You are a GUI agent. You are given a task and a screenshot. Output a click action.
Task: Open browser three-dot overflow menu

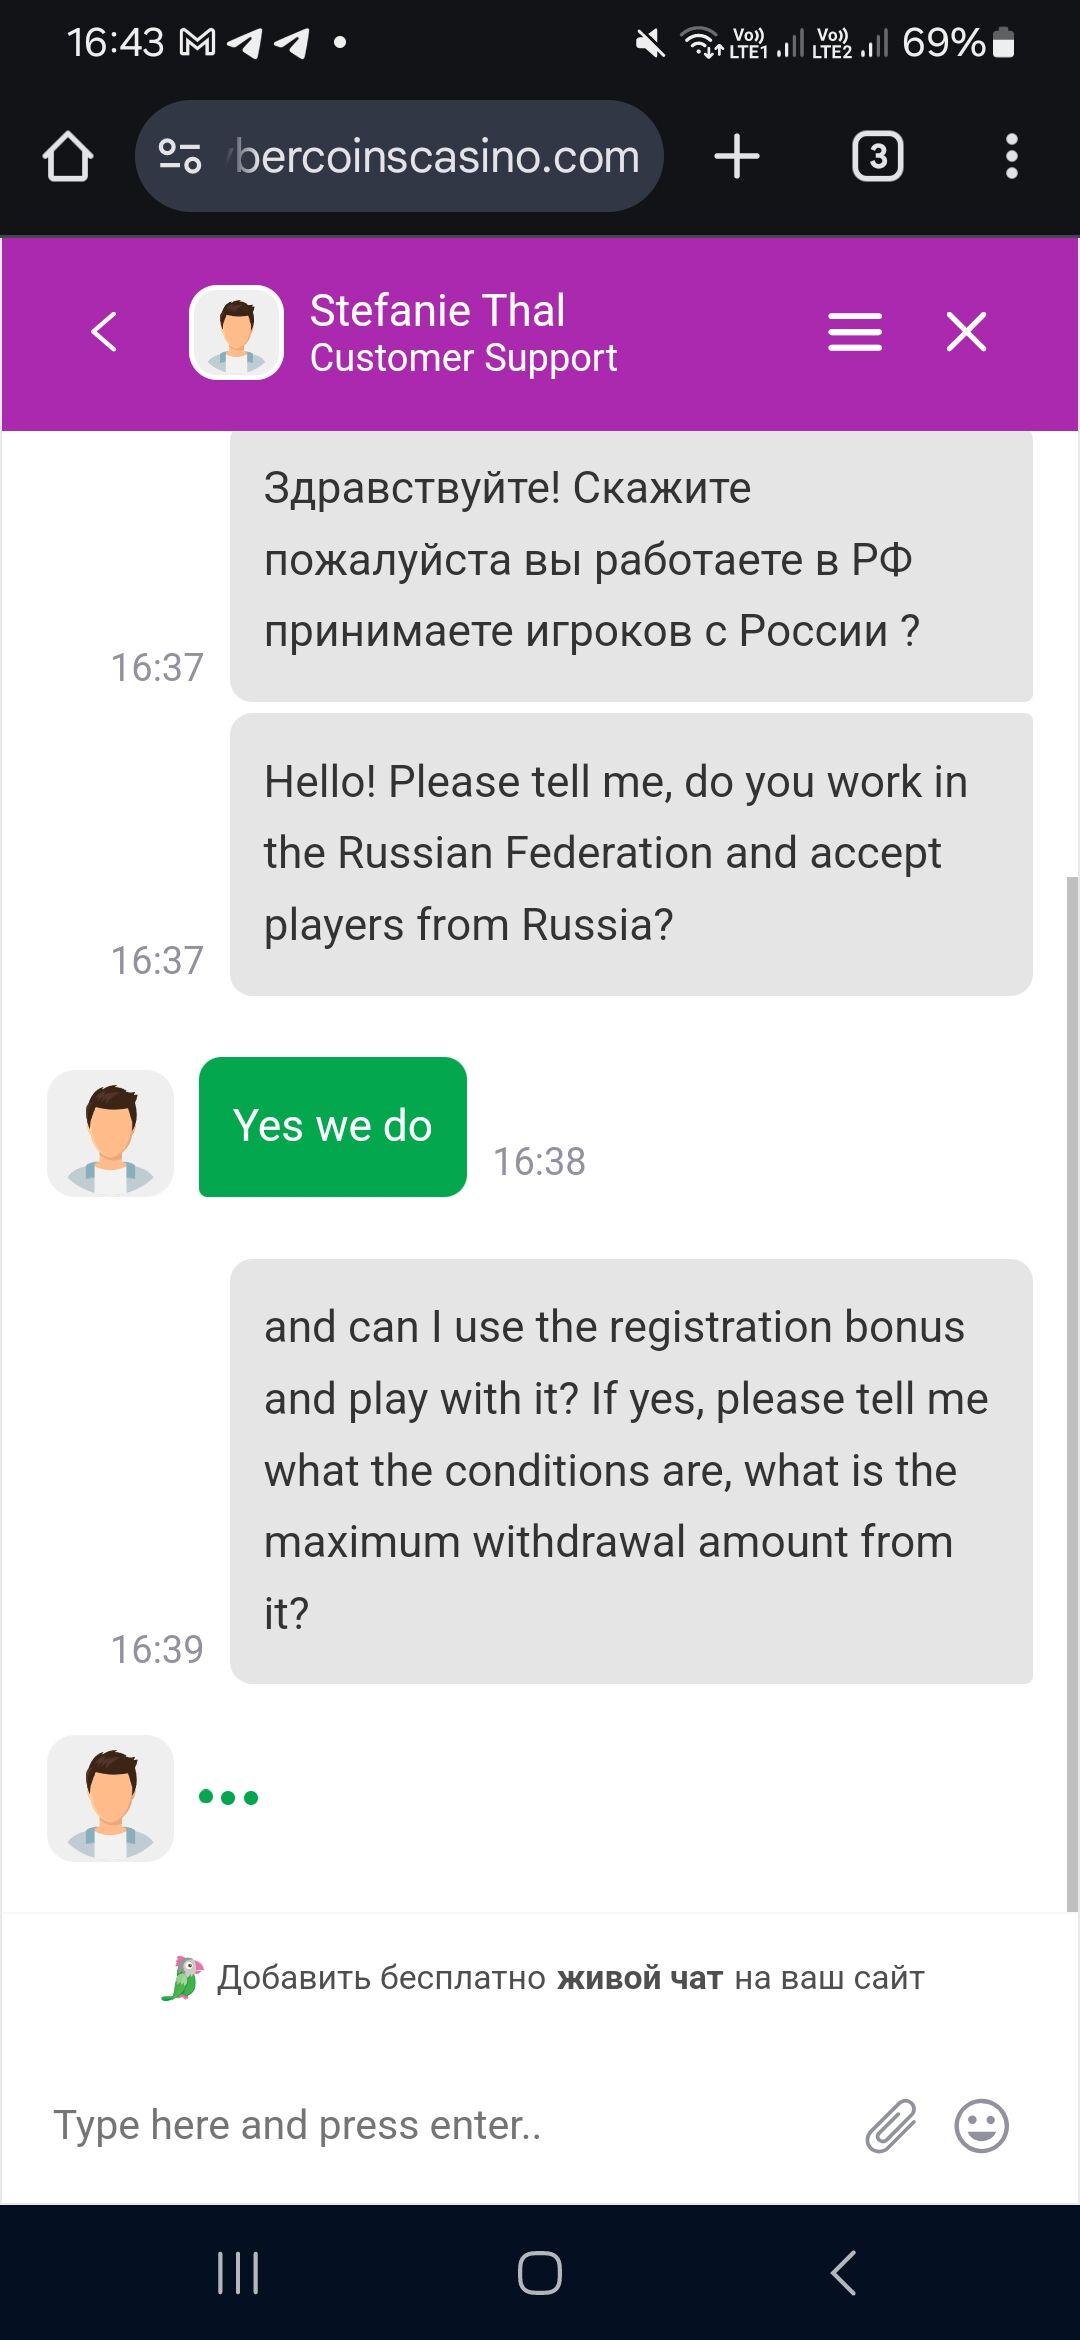(x=1011, y=157)
